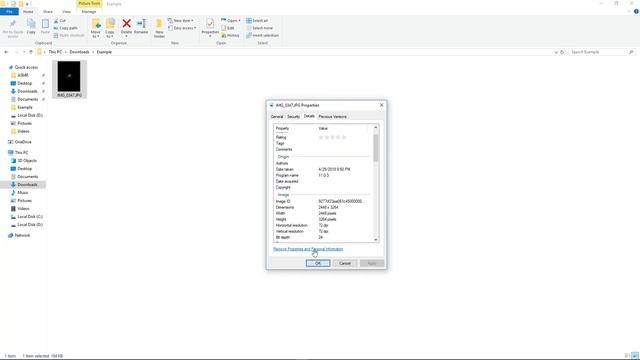Switch to Security tab in Properties dialog
640x360 pixels.
click(x=293, y=117)
